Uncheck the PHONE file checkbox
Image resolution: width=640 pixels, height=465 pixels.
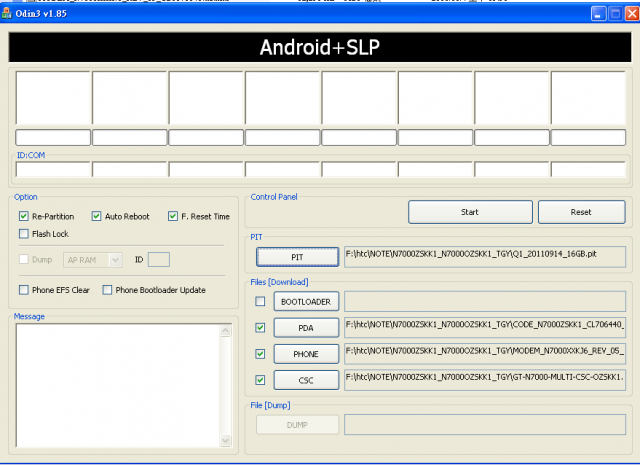(260, 354)
